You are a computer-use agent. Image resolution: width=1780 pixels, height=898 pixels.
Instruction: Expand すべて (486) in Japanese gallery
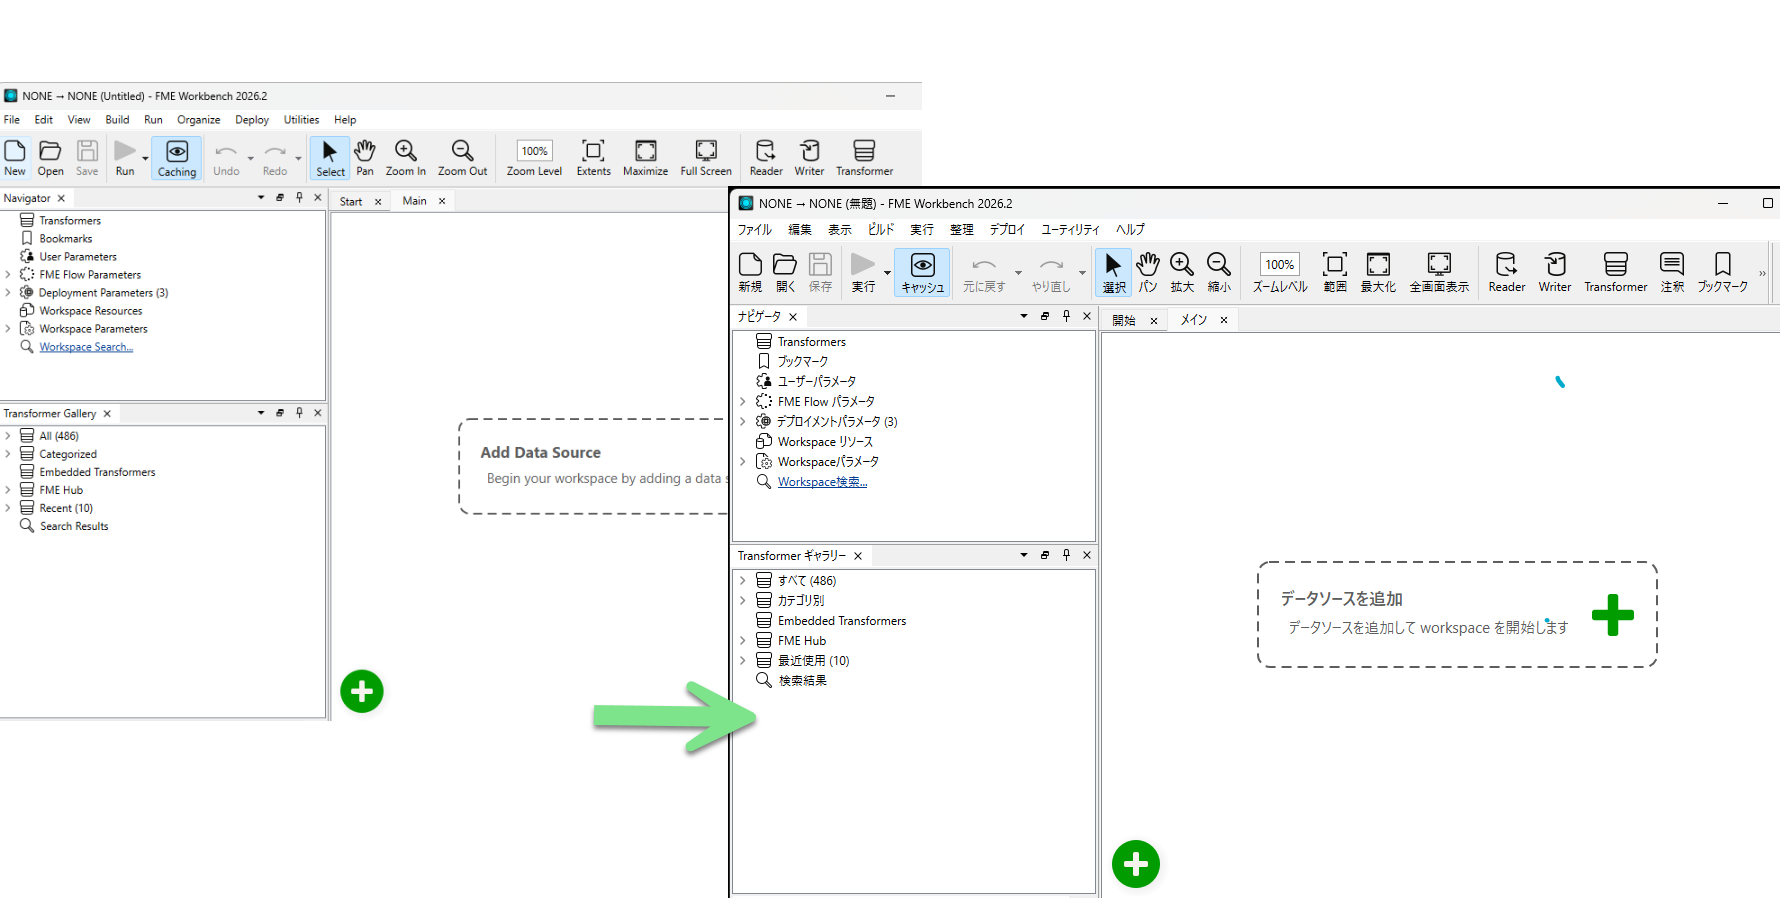tap(743, 581)
